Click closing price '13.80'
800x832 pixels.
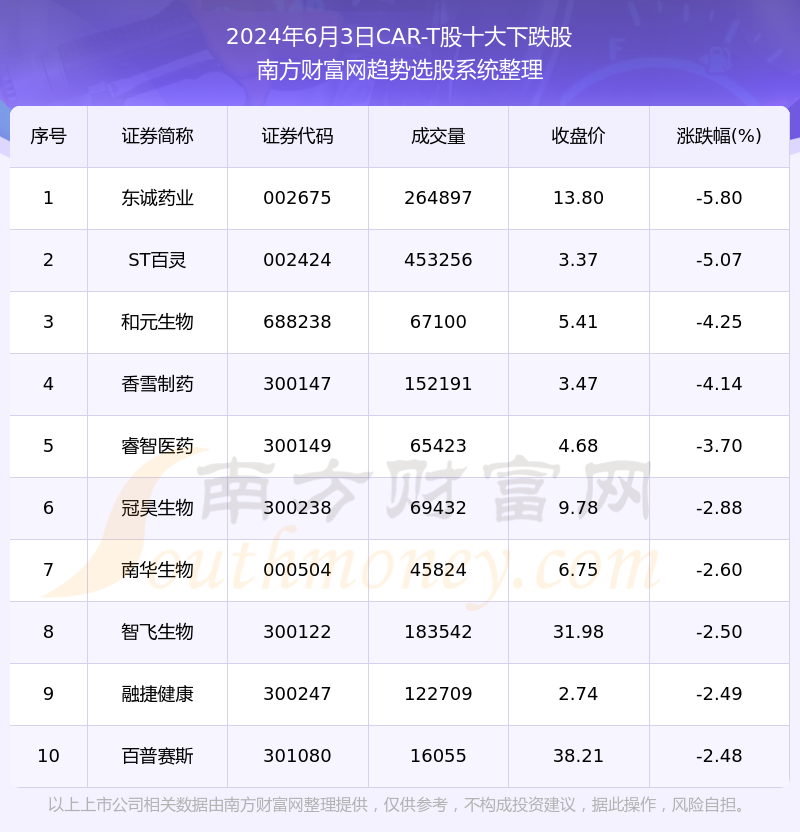click(578, 198)
